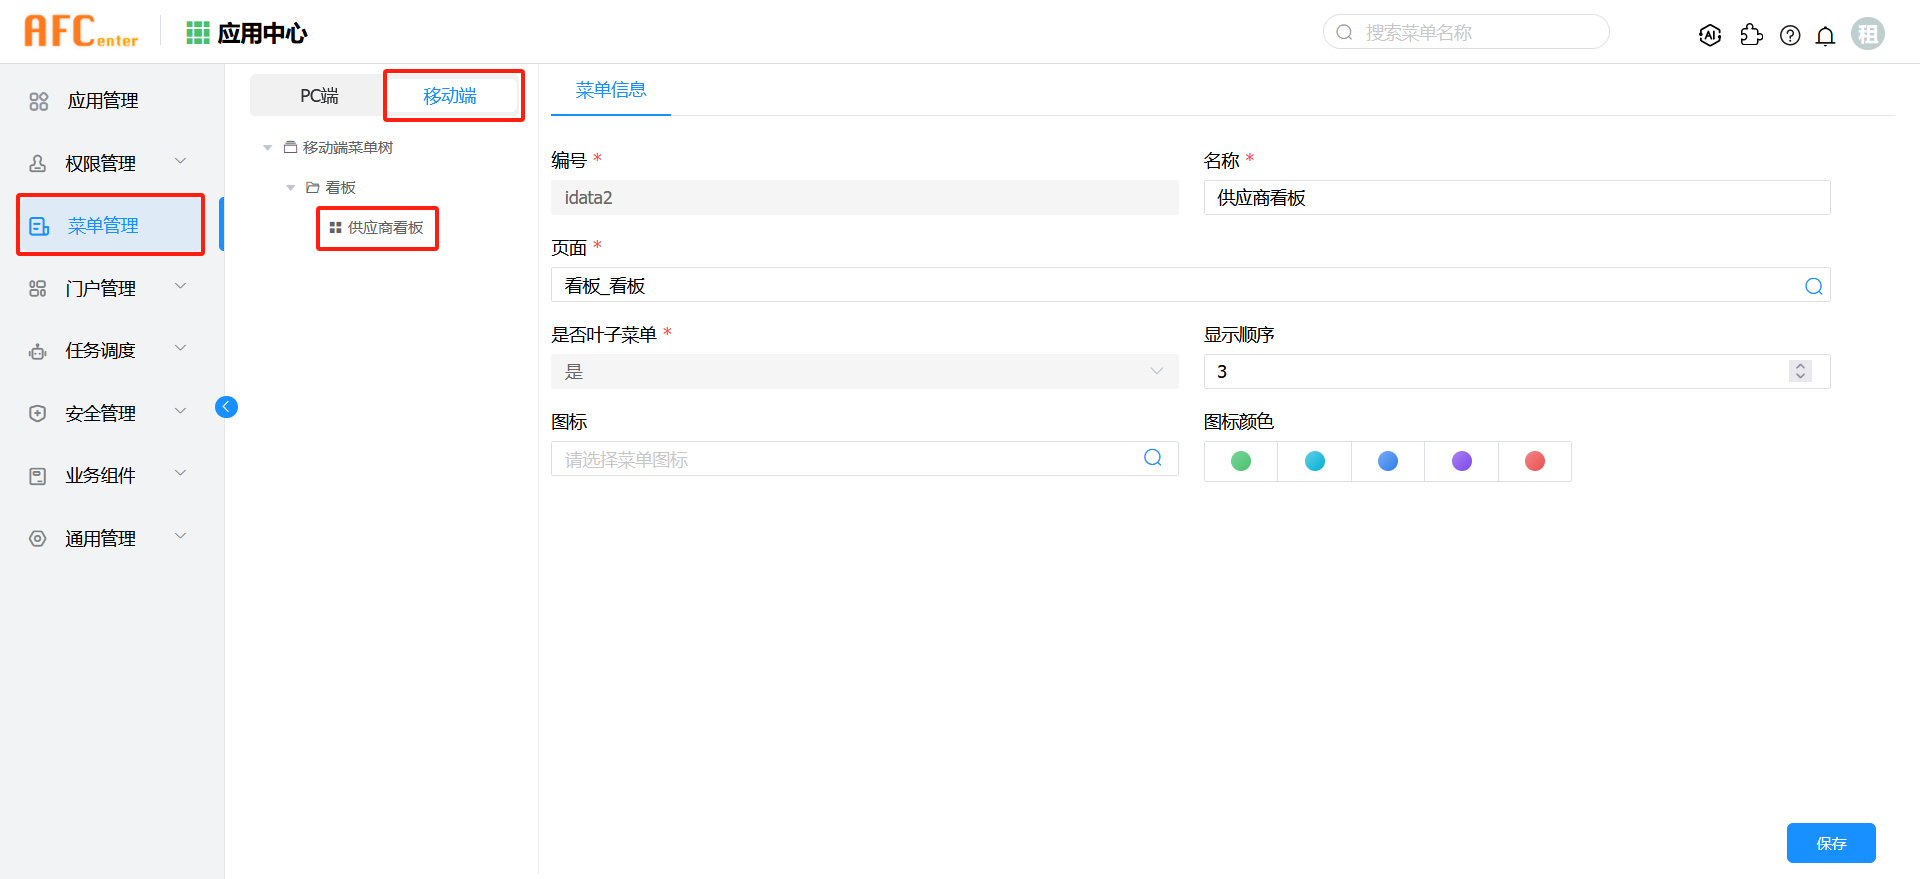Open the plugin puzzle icon

[x=1751, y=35]
